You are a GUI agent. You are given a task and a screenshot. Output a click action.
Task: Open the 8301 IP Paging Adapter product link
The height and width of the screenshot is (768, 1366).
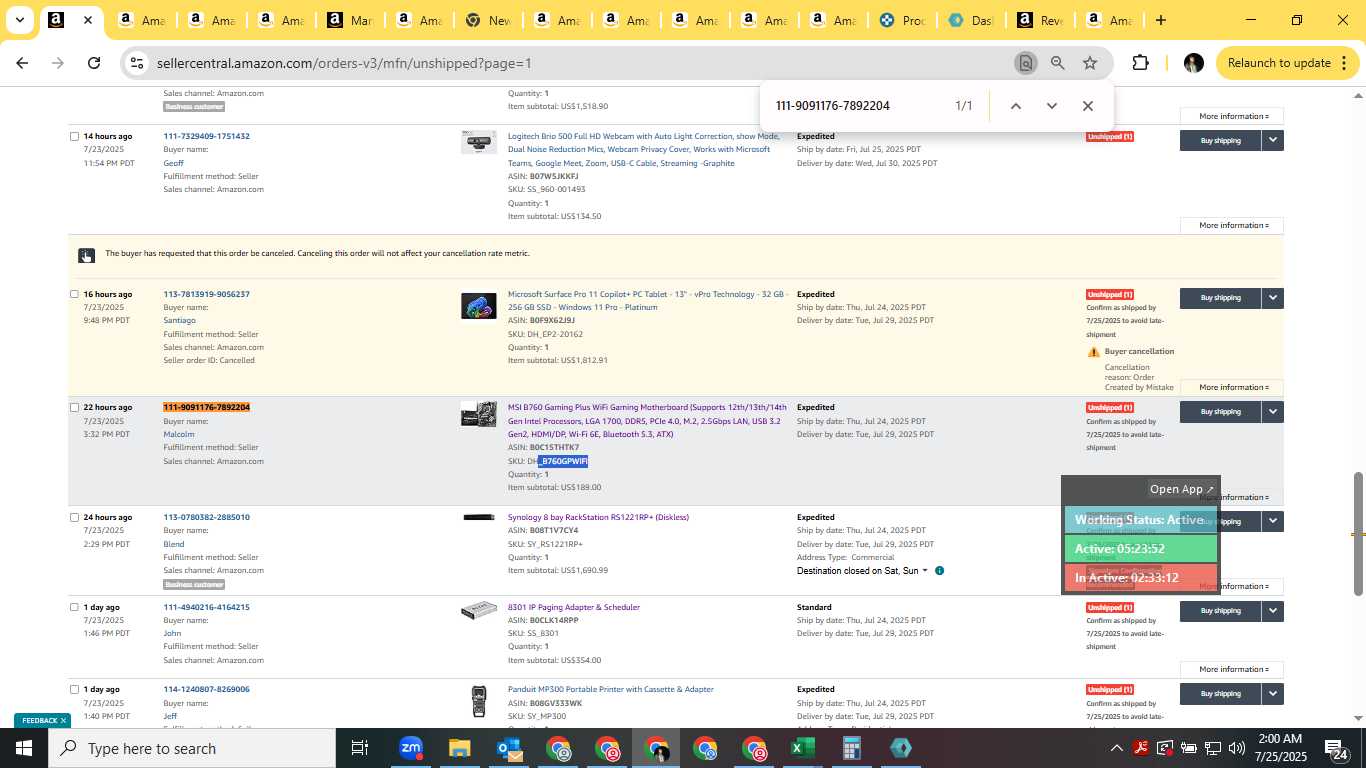point(574,608)
